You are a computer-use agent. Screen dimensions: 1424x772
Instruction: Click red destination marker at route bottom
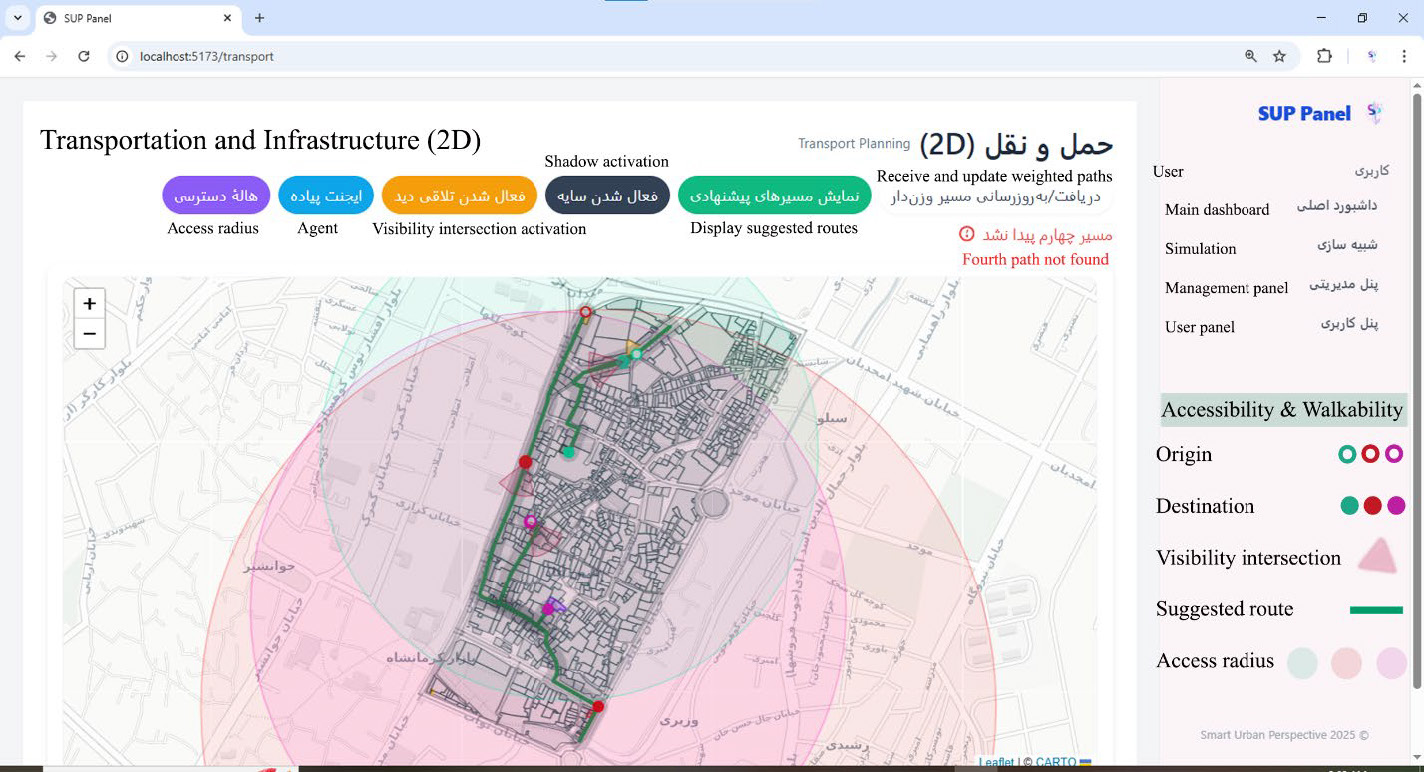[598, 706]
